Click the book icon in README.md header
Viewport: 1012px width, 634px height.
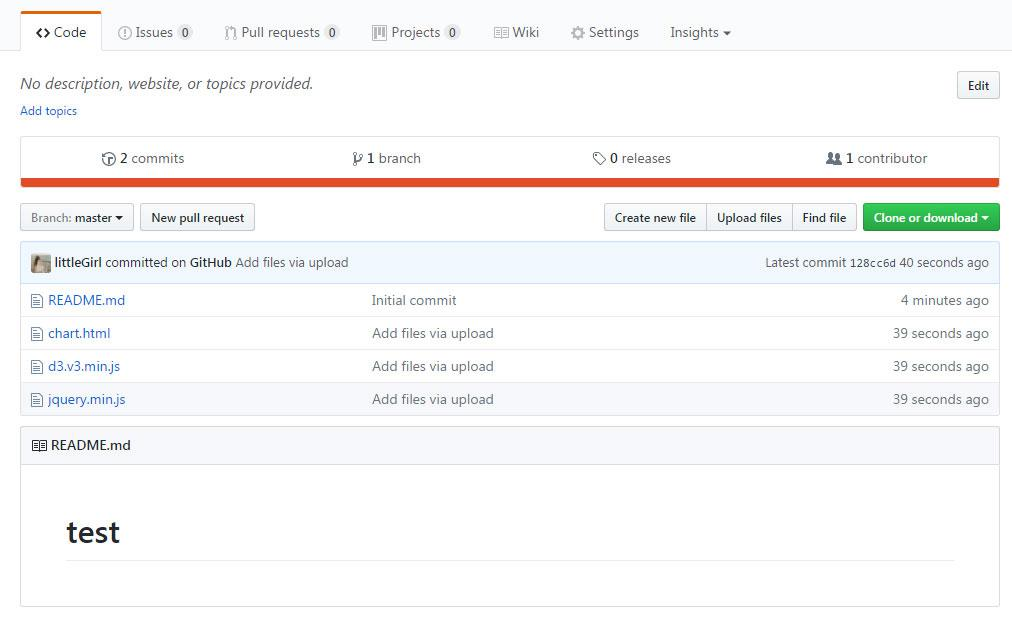(x=39, y=446)
